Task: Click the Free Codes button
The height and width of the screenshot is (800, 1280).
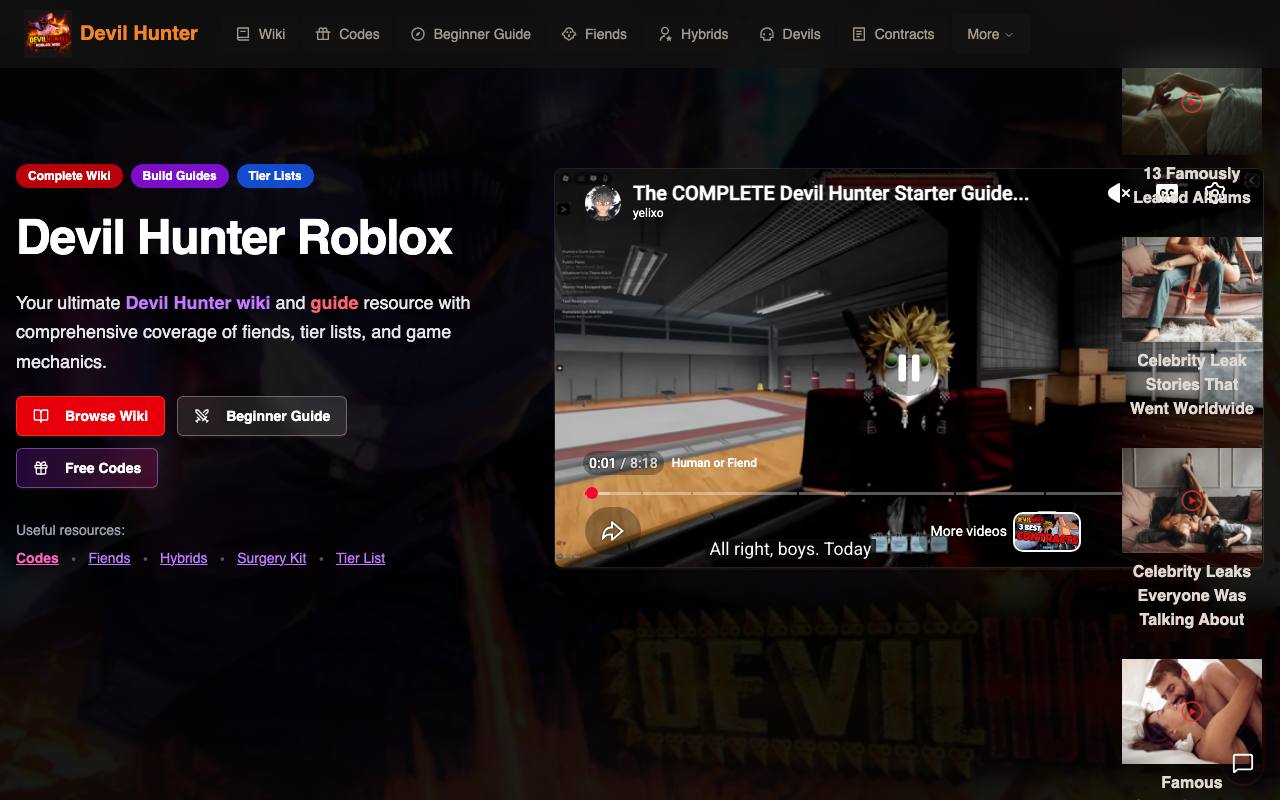Action: click(x=87, y=468)
